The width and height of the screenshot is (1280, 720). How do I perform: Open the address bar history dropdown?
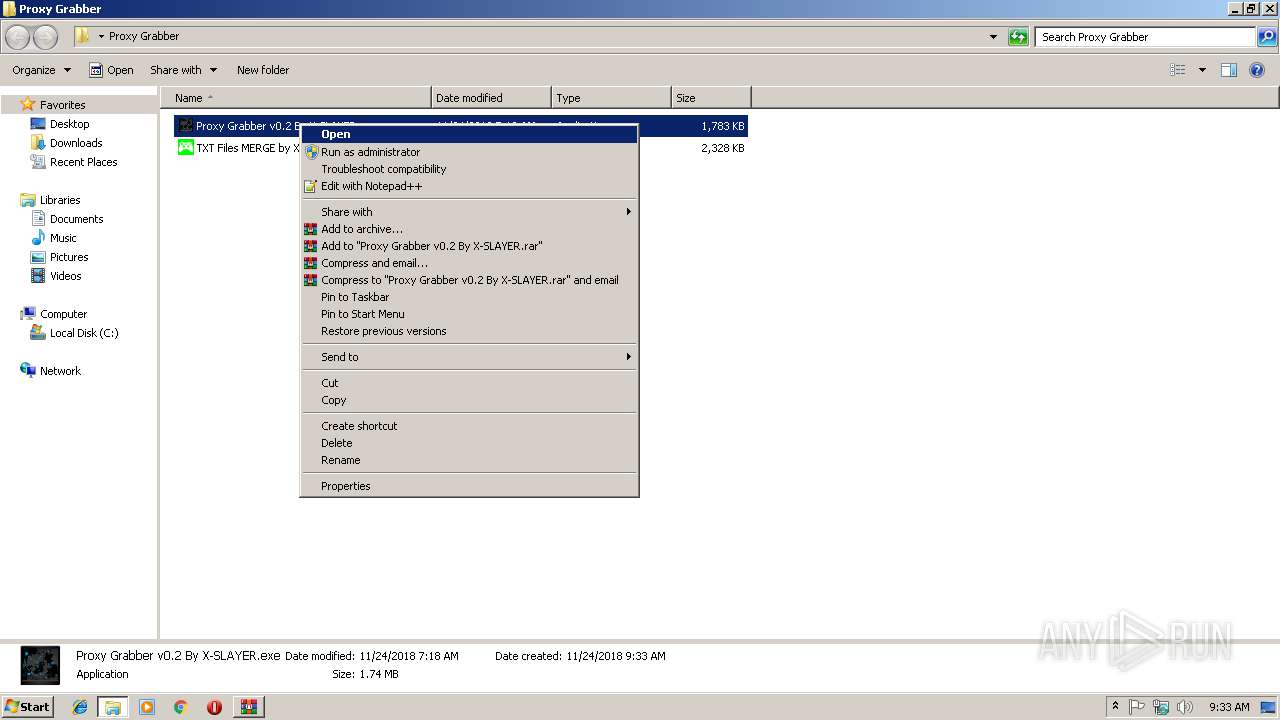(x=993, y=37)
